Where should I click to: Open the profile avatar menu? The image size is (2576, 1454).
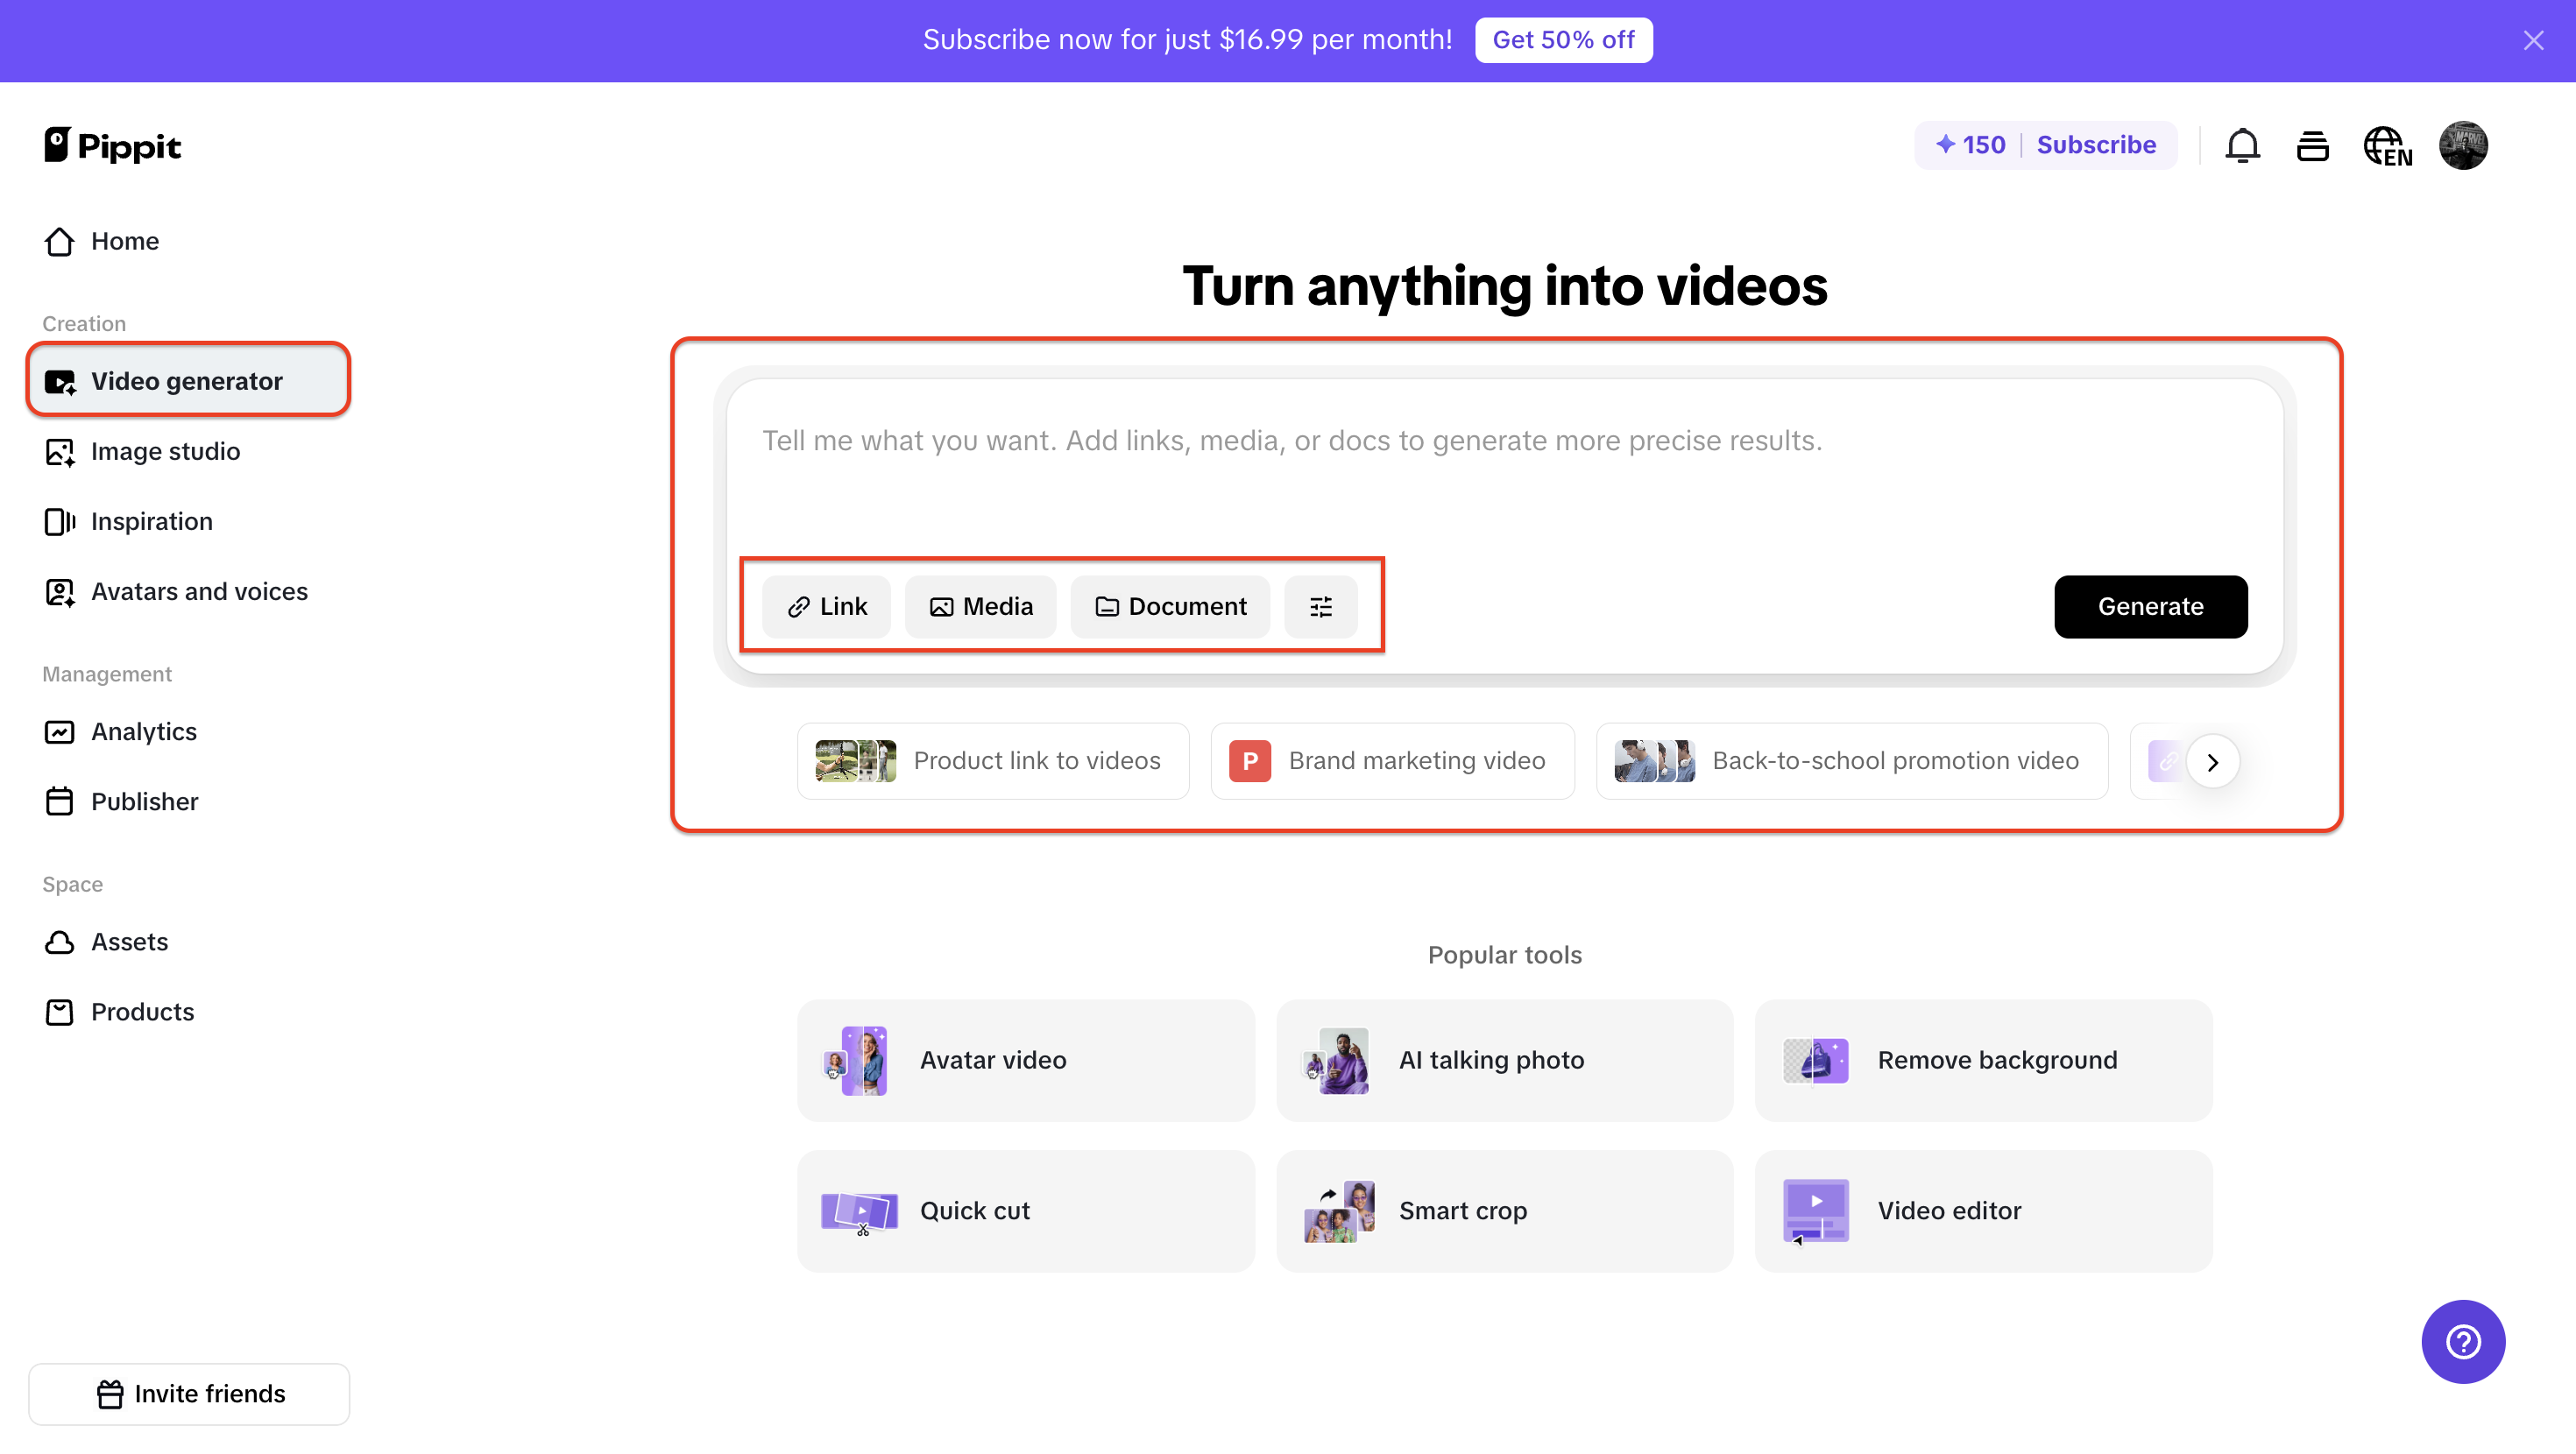tap(2464, 145)
